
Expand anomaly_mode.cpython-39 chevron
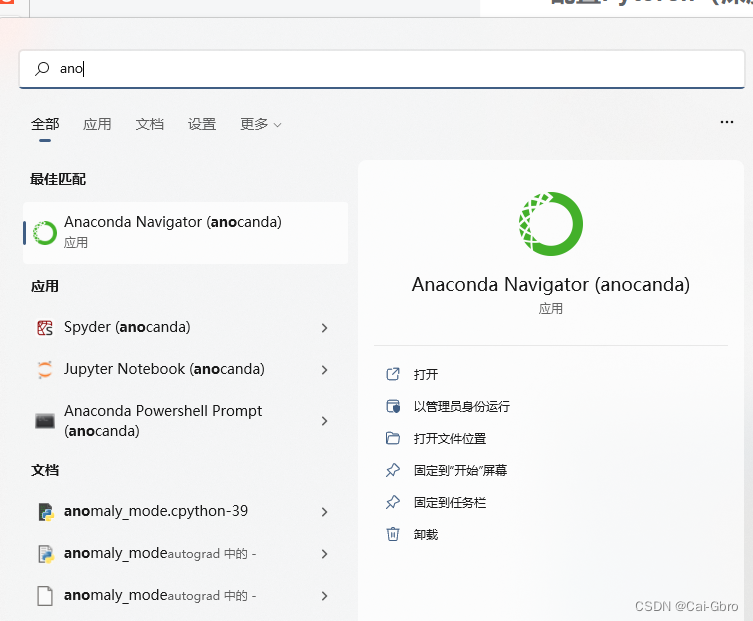point(325,512)
